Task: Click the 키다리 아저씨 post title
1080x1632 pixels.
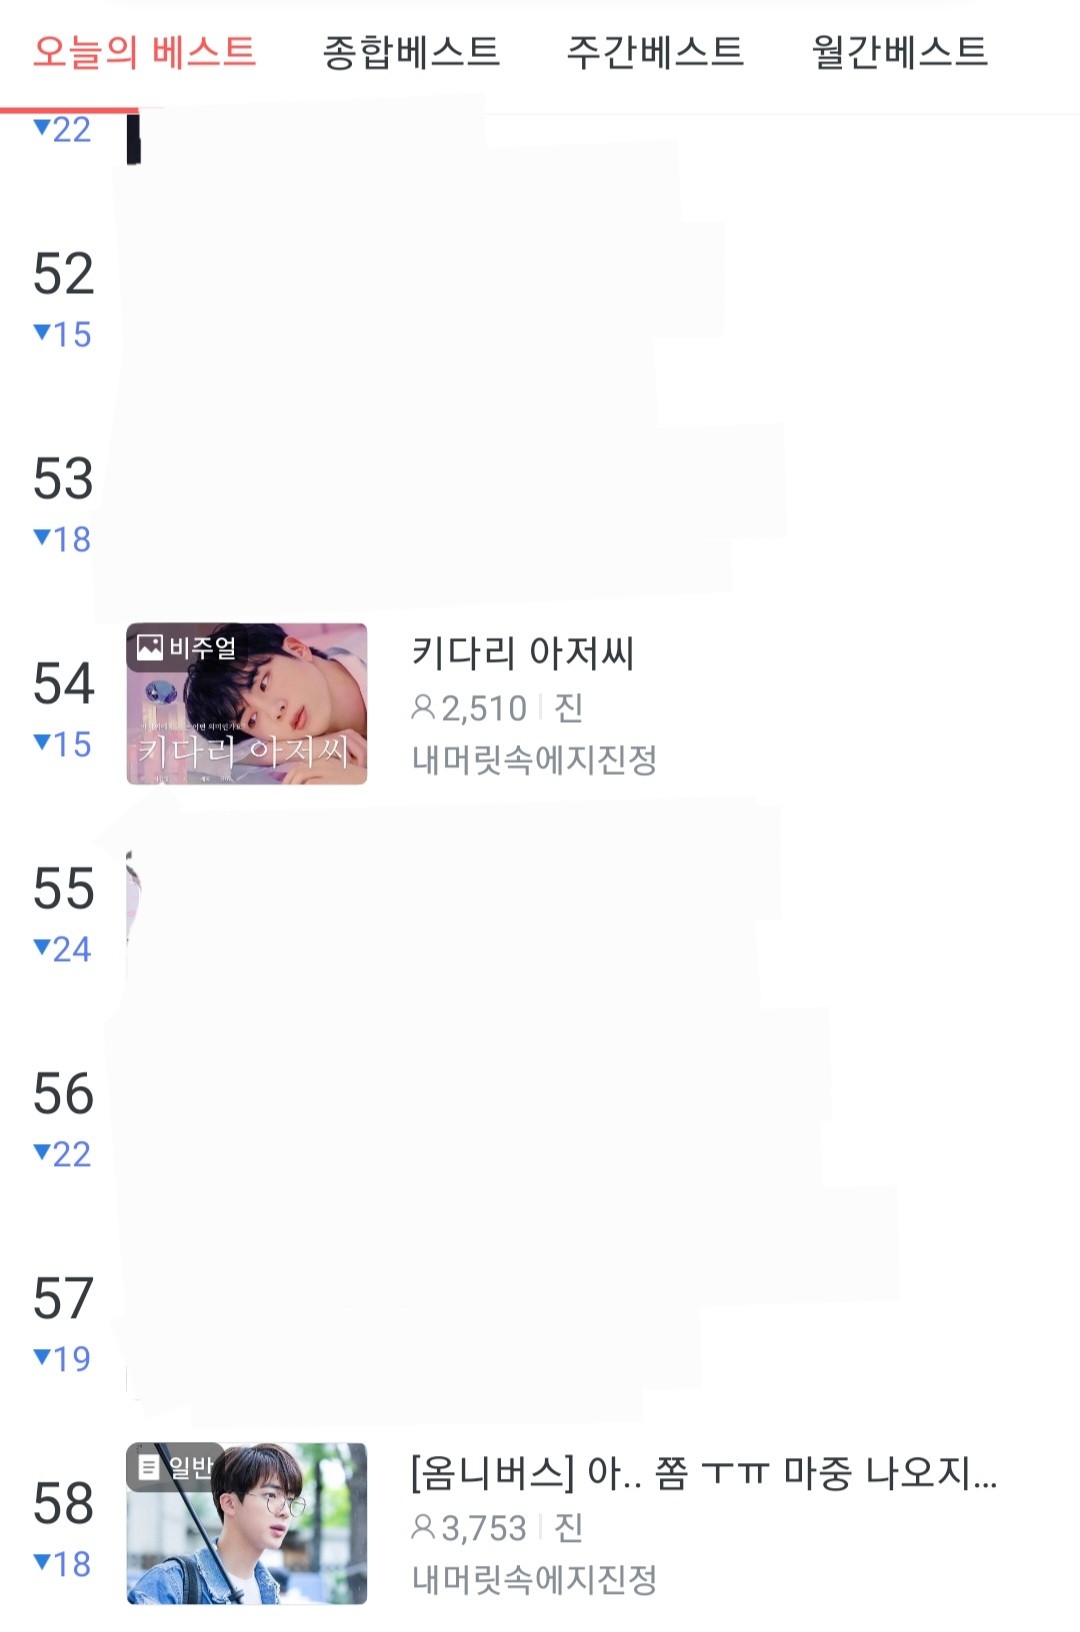Action: point(523,653)
